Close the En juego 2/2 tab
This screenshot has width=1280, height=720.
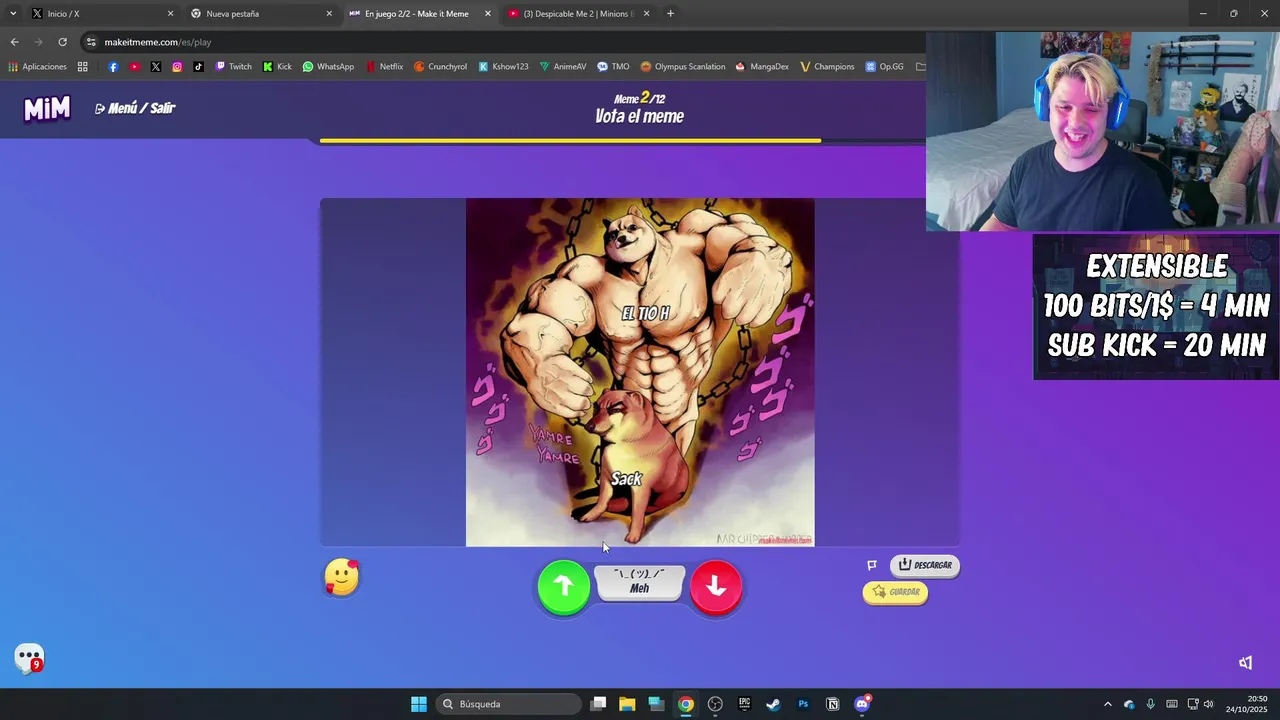(x=488, y=14)
